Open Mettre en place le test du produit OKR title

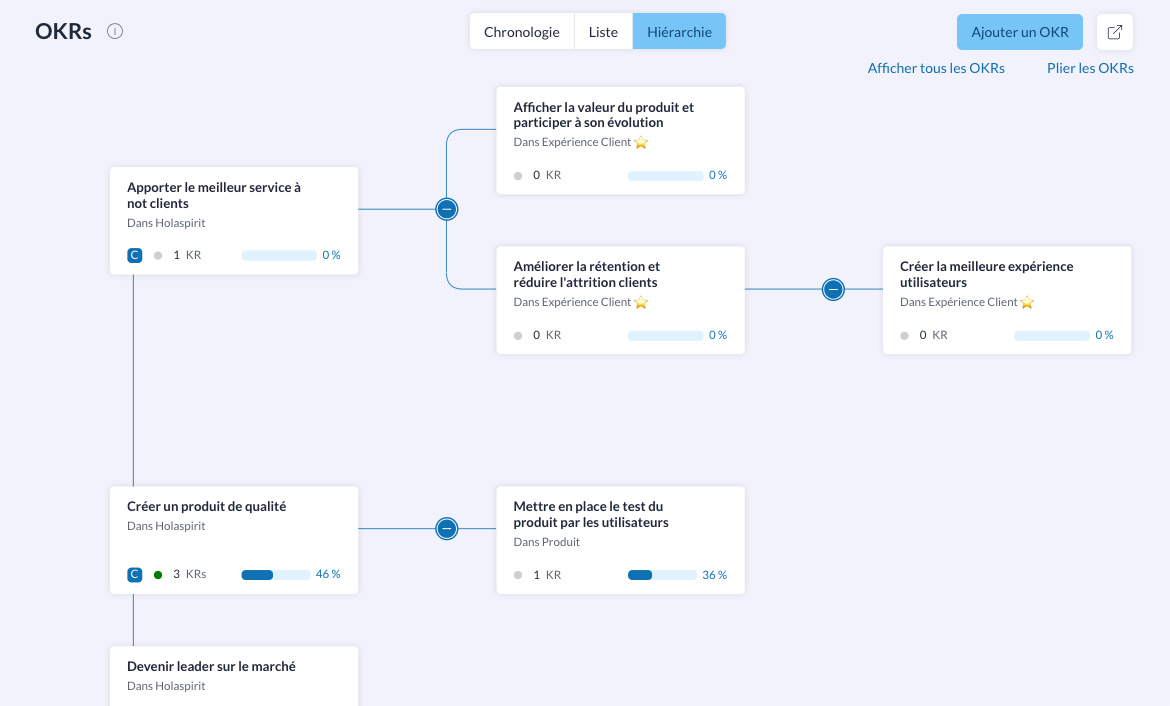[591, 514]
